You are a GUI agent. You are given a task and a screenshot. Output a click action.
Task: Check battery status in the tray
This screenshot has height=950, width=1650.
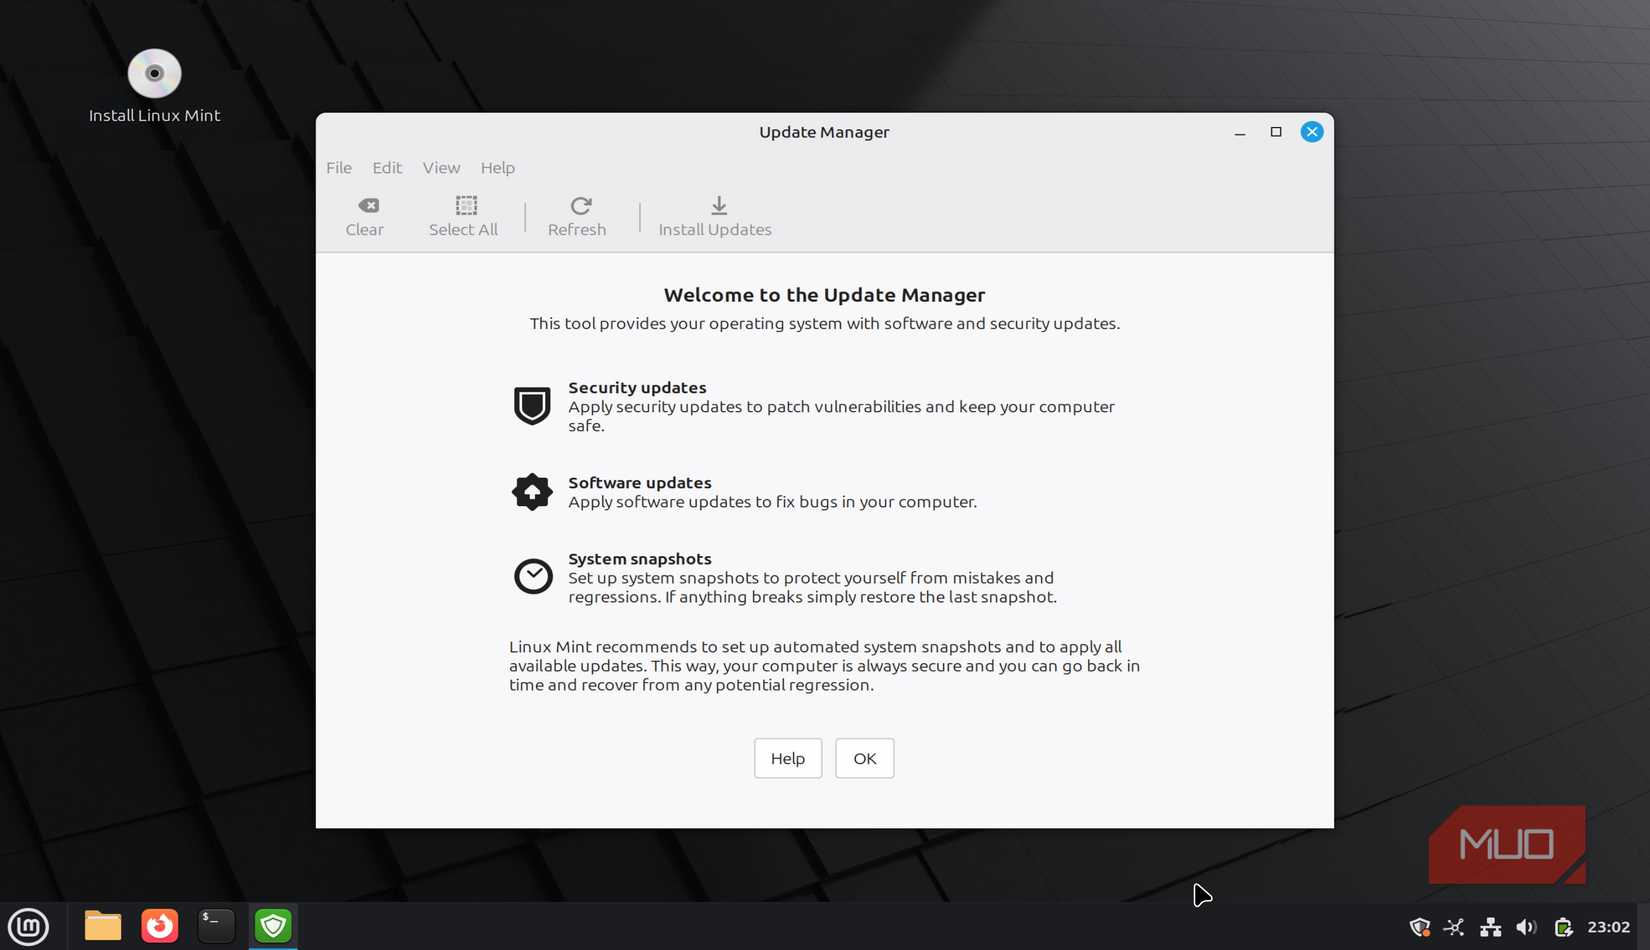pos(1563,926)
